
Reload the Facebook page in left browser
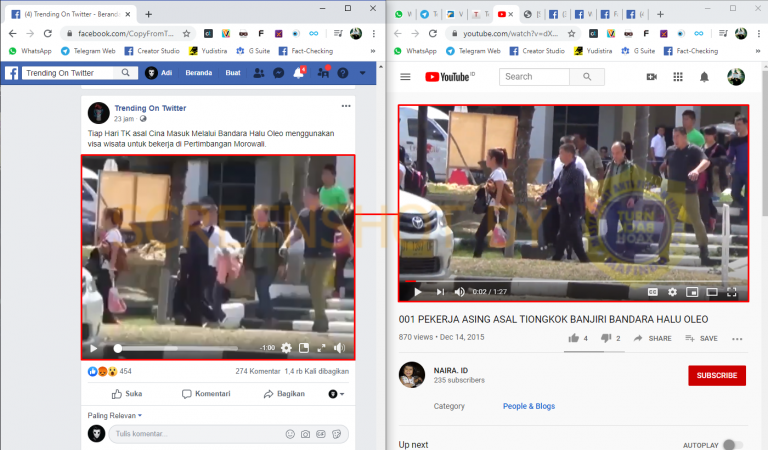point(48,33)
